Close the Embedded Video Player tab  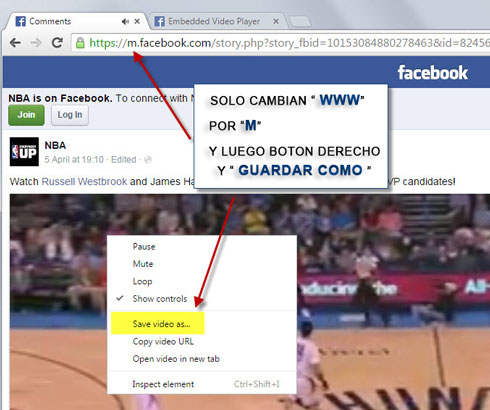pos(276,21)
